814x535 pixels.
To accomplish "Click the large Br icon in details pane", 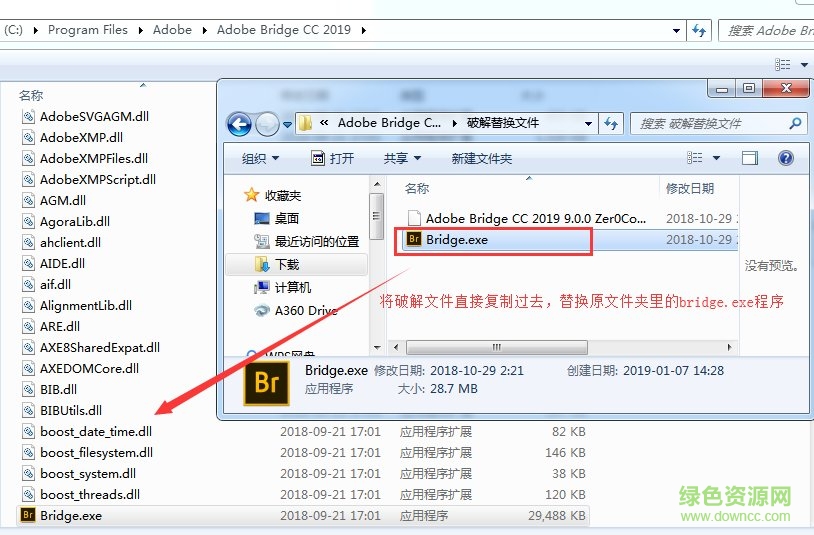I will point(266,384).
